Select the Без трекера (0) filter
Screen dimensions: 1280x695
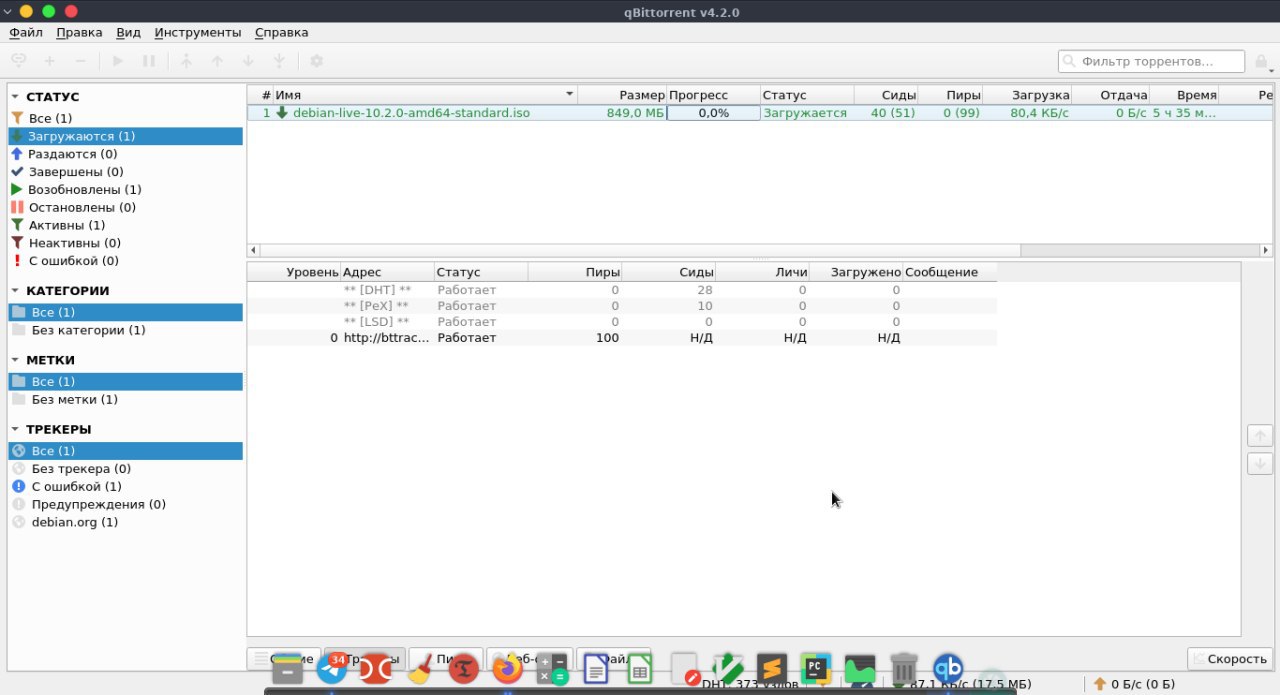125,469
